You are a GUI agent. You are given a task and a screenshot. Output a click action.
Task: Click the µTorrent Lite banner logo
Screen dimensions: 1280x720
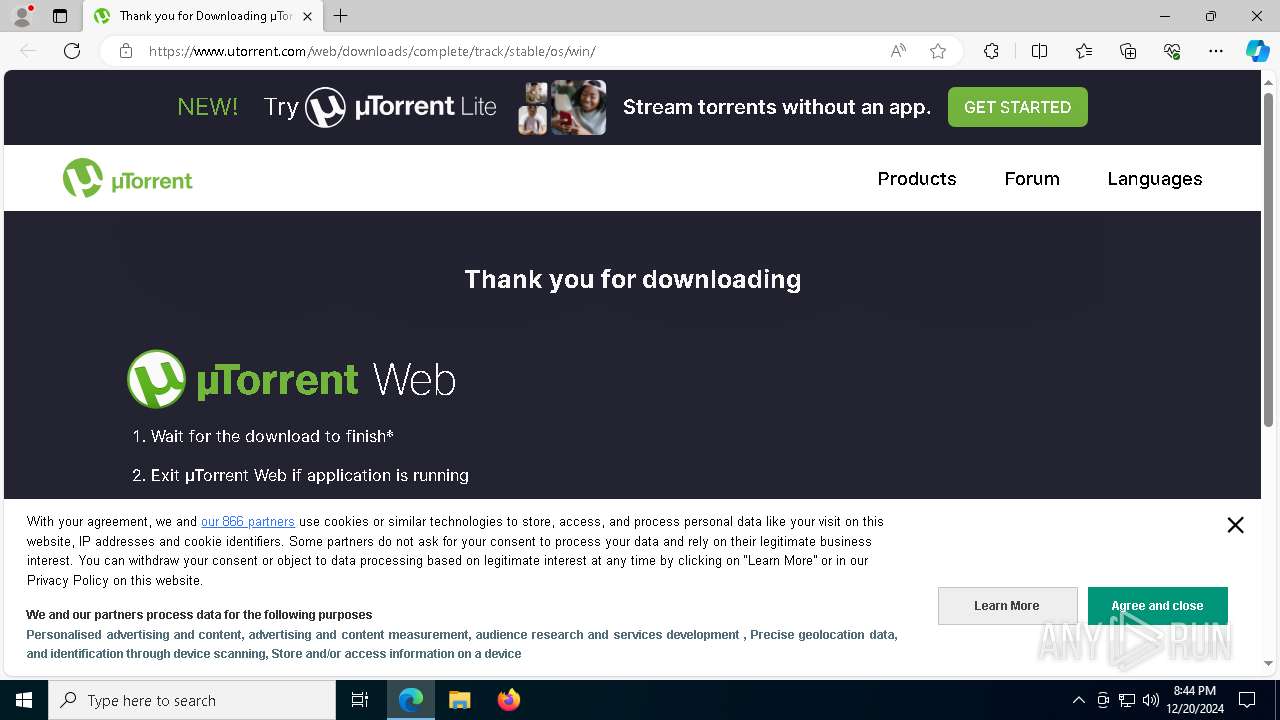401,107
